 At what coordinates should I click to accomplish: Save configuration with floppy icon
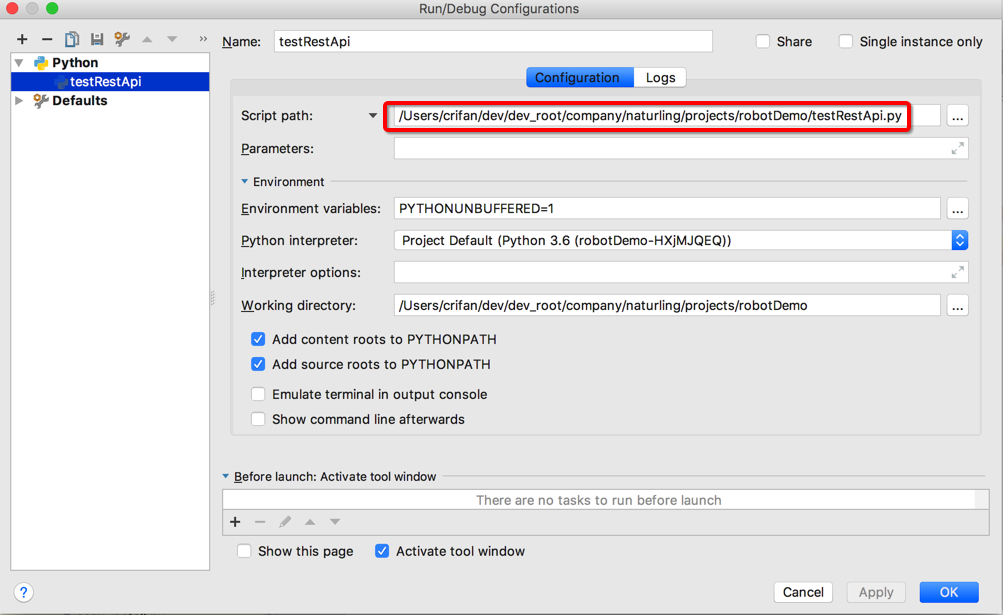click(x=97, y=40)
